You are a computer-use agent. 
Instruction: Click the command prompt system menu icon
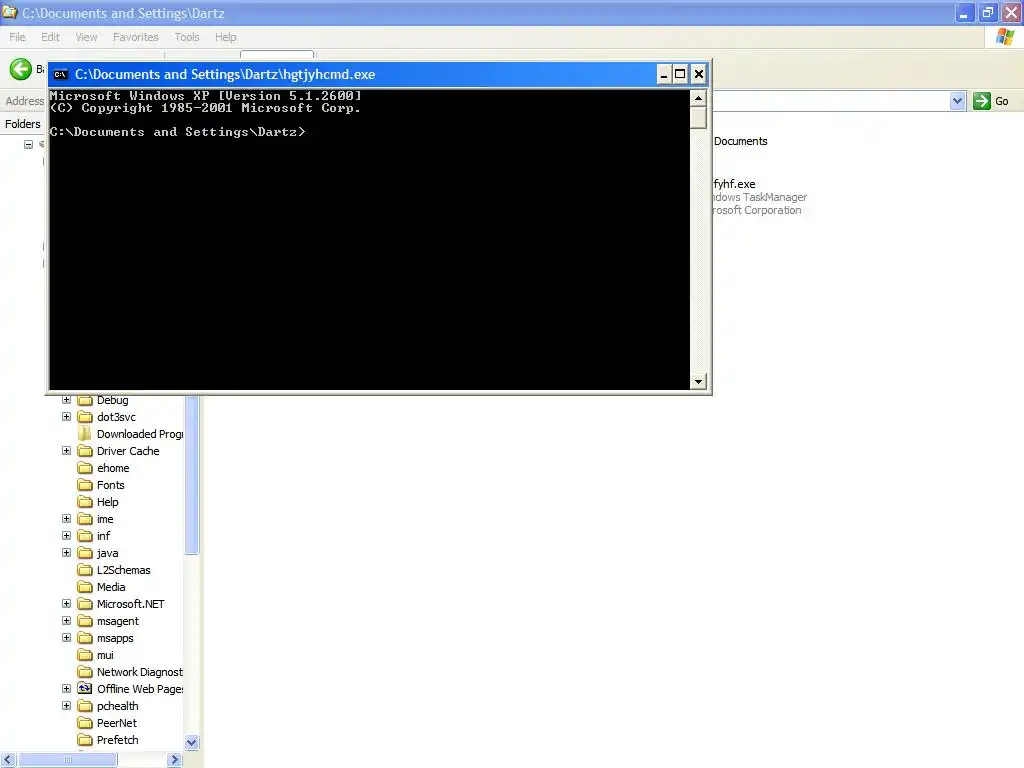(x=61, y=74)
